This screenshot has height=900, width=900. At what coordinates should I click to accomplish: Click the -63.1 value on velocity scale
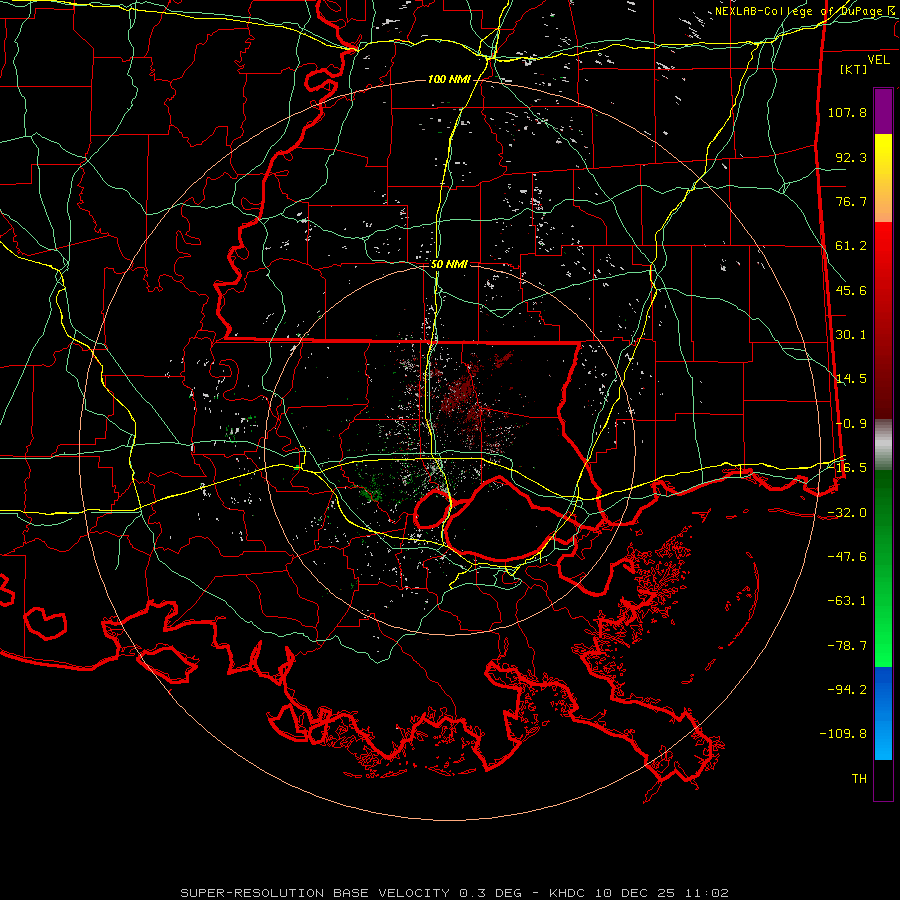pos(847,601)
